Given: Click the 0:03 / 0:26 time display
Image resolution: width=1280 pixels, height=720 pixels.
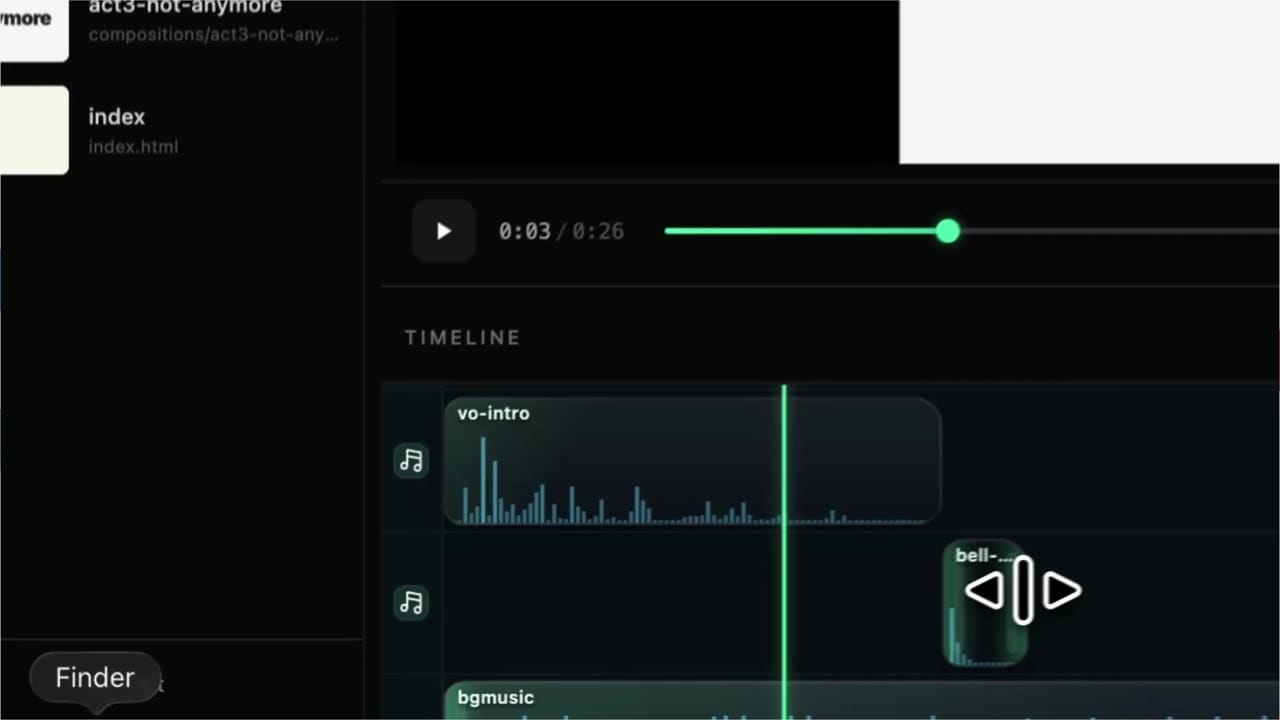Looking at the screenshot, I should click(x=561, y=231).
